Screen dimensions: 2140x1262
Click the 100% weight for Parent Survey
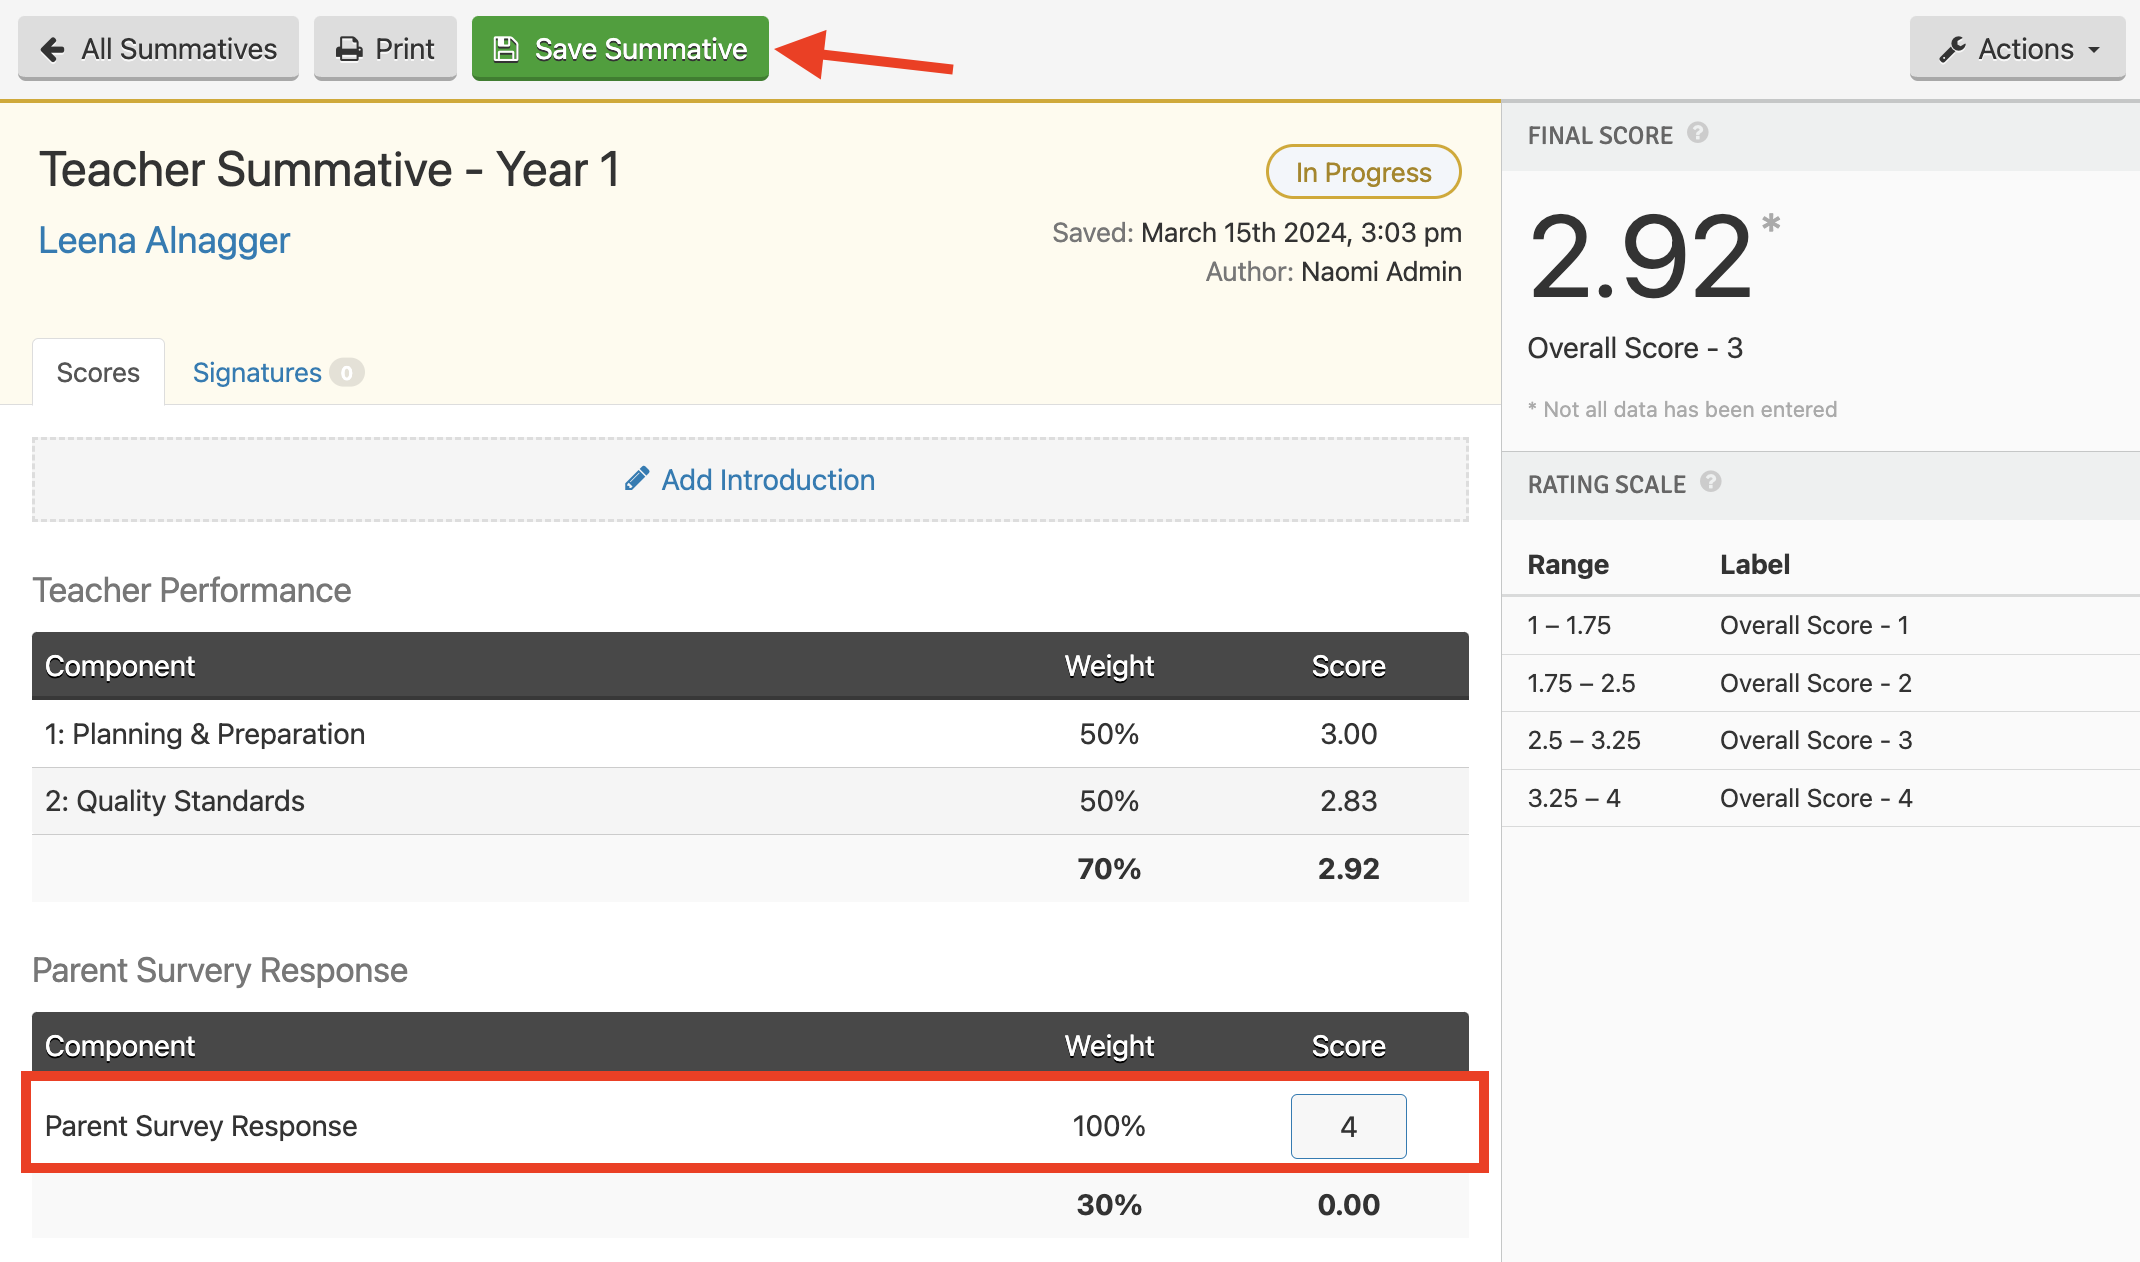click(1109, 1126)
